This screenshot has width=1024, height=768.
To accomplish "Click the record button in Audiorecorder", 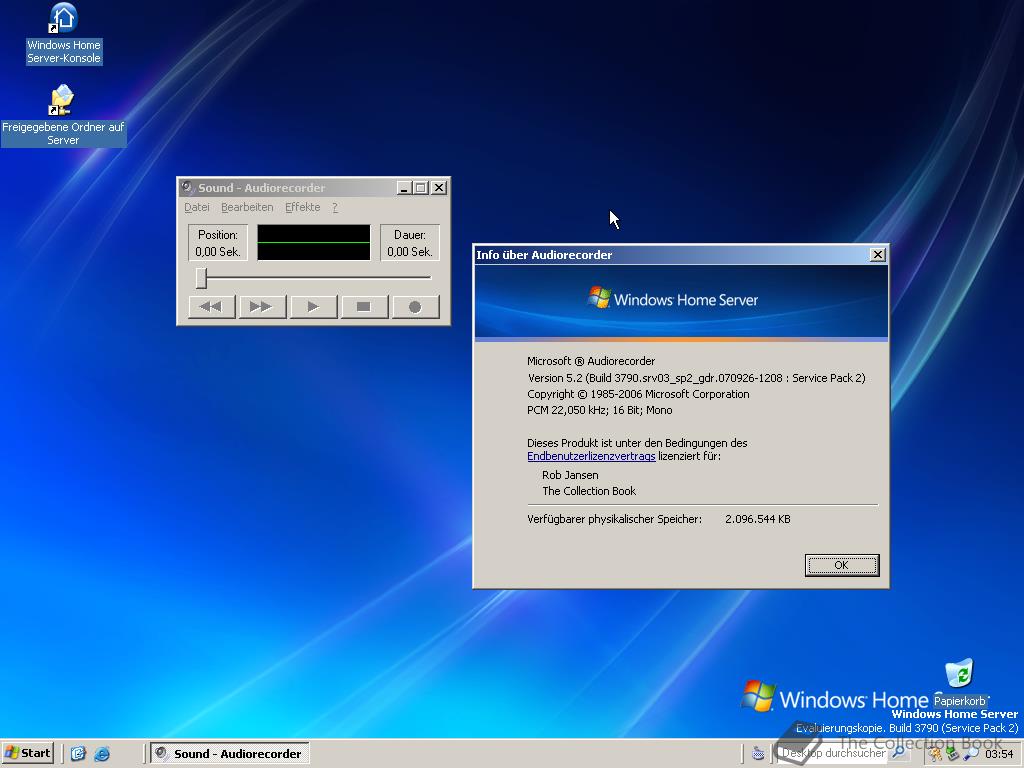I will 415,307.
